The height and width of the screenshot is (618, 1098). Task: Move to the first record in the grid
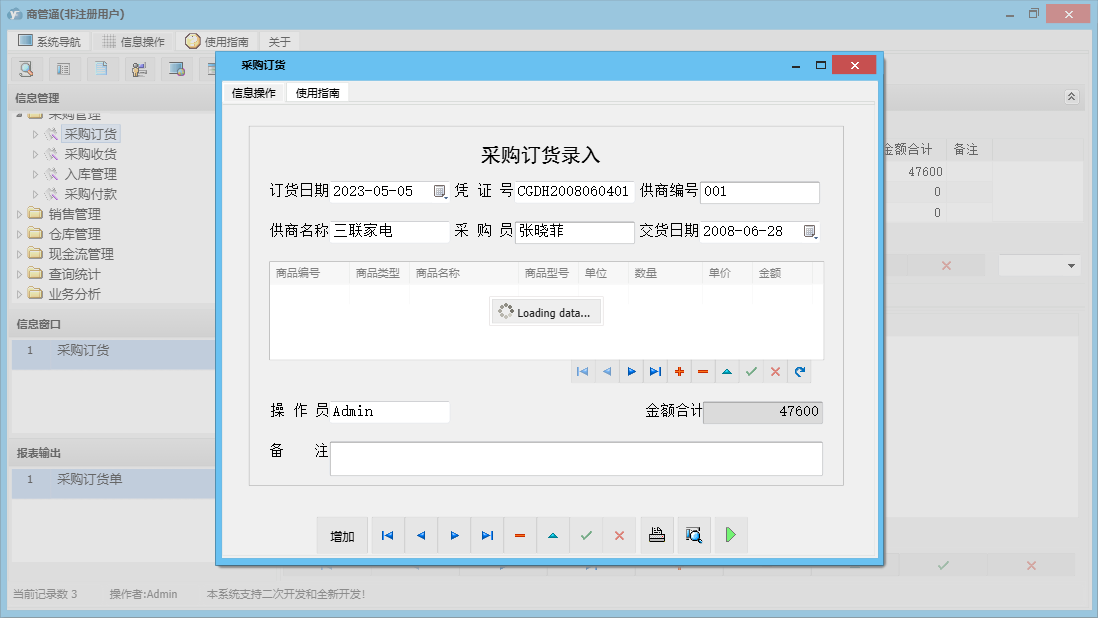click(583, 371)
